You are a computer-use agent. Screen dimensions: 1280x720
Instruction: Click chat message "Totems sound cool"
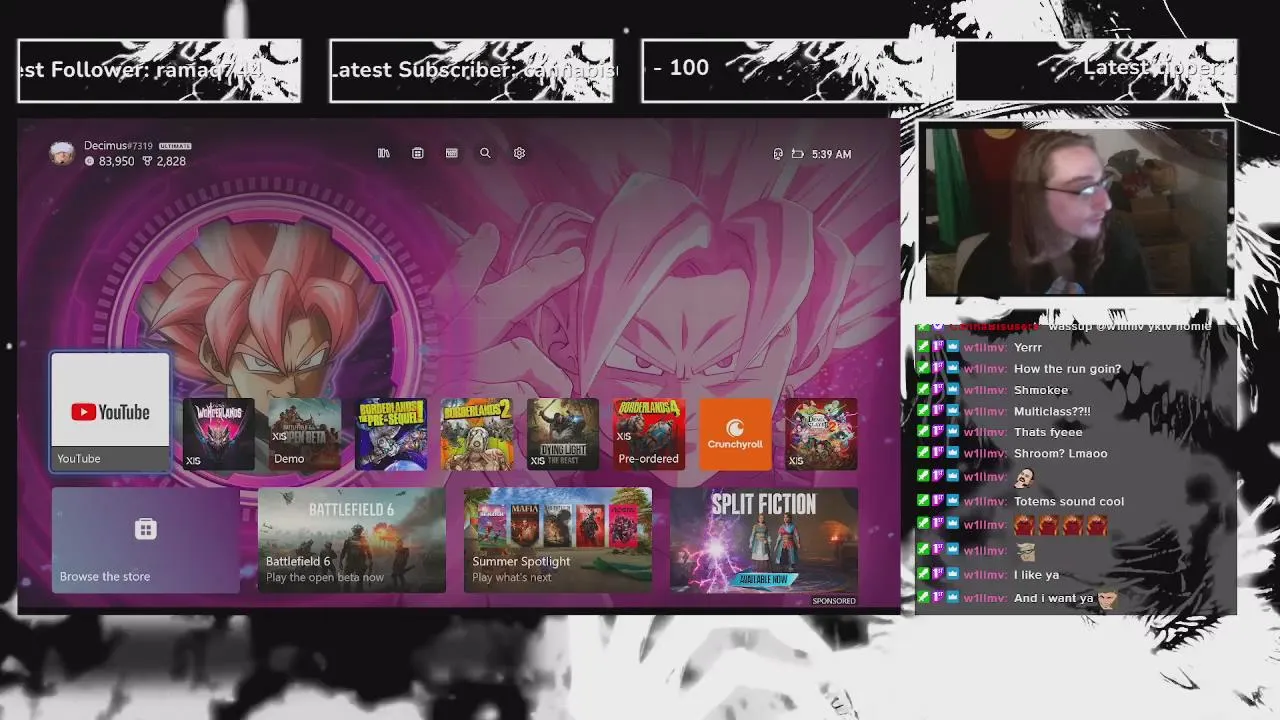pos(1069,501)
